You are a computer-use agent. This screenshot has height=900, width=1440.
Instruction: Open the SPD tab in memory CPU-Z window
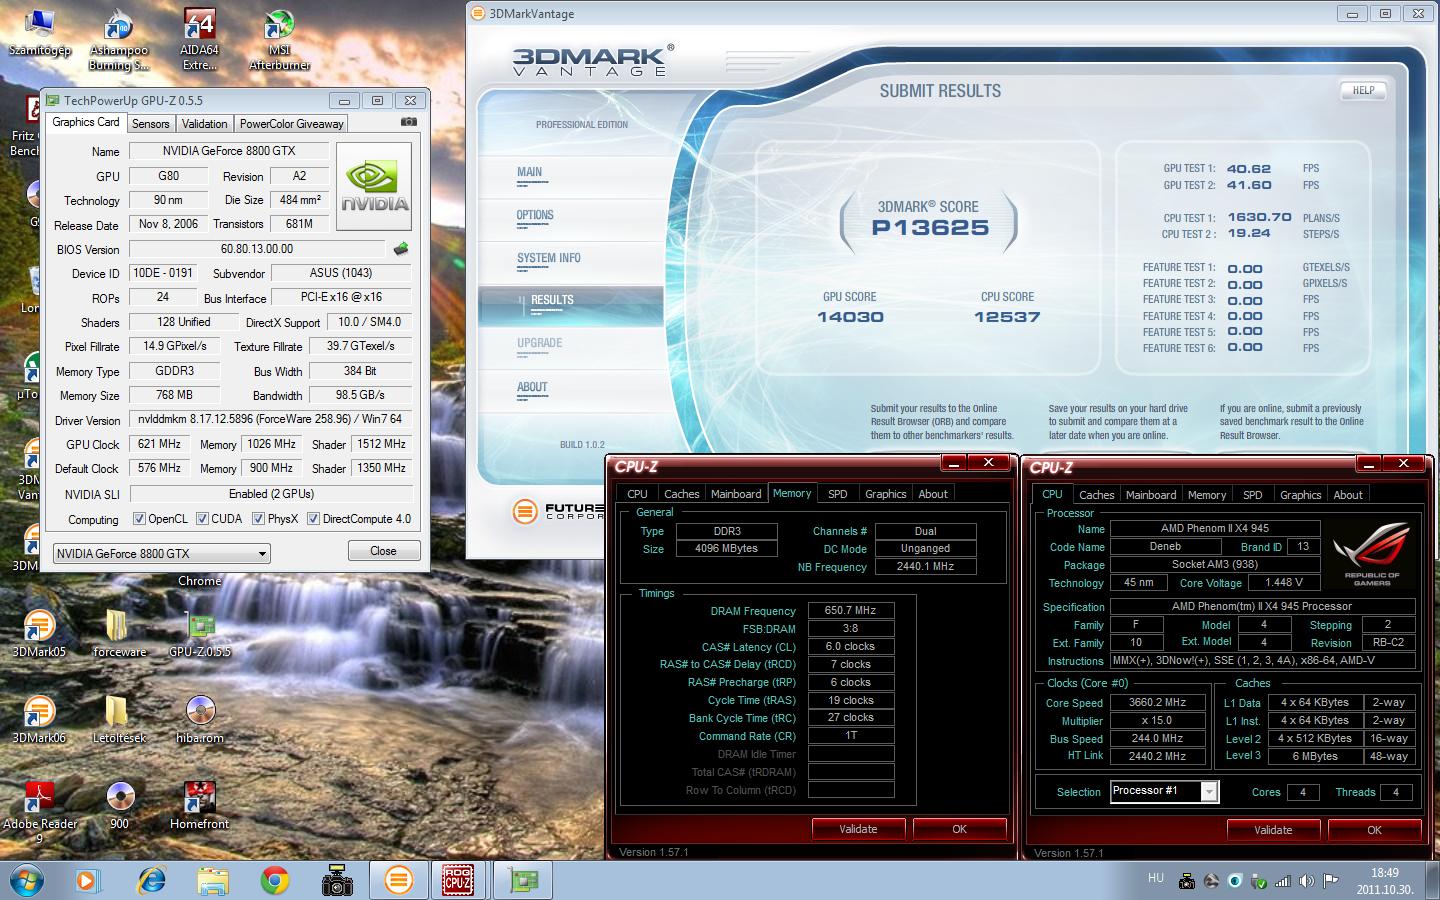[x=837, y=494]
